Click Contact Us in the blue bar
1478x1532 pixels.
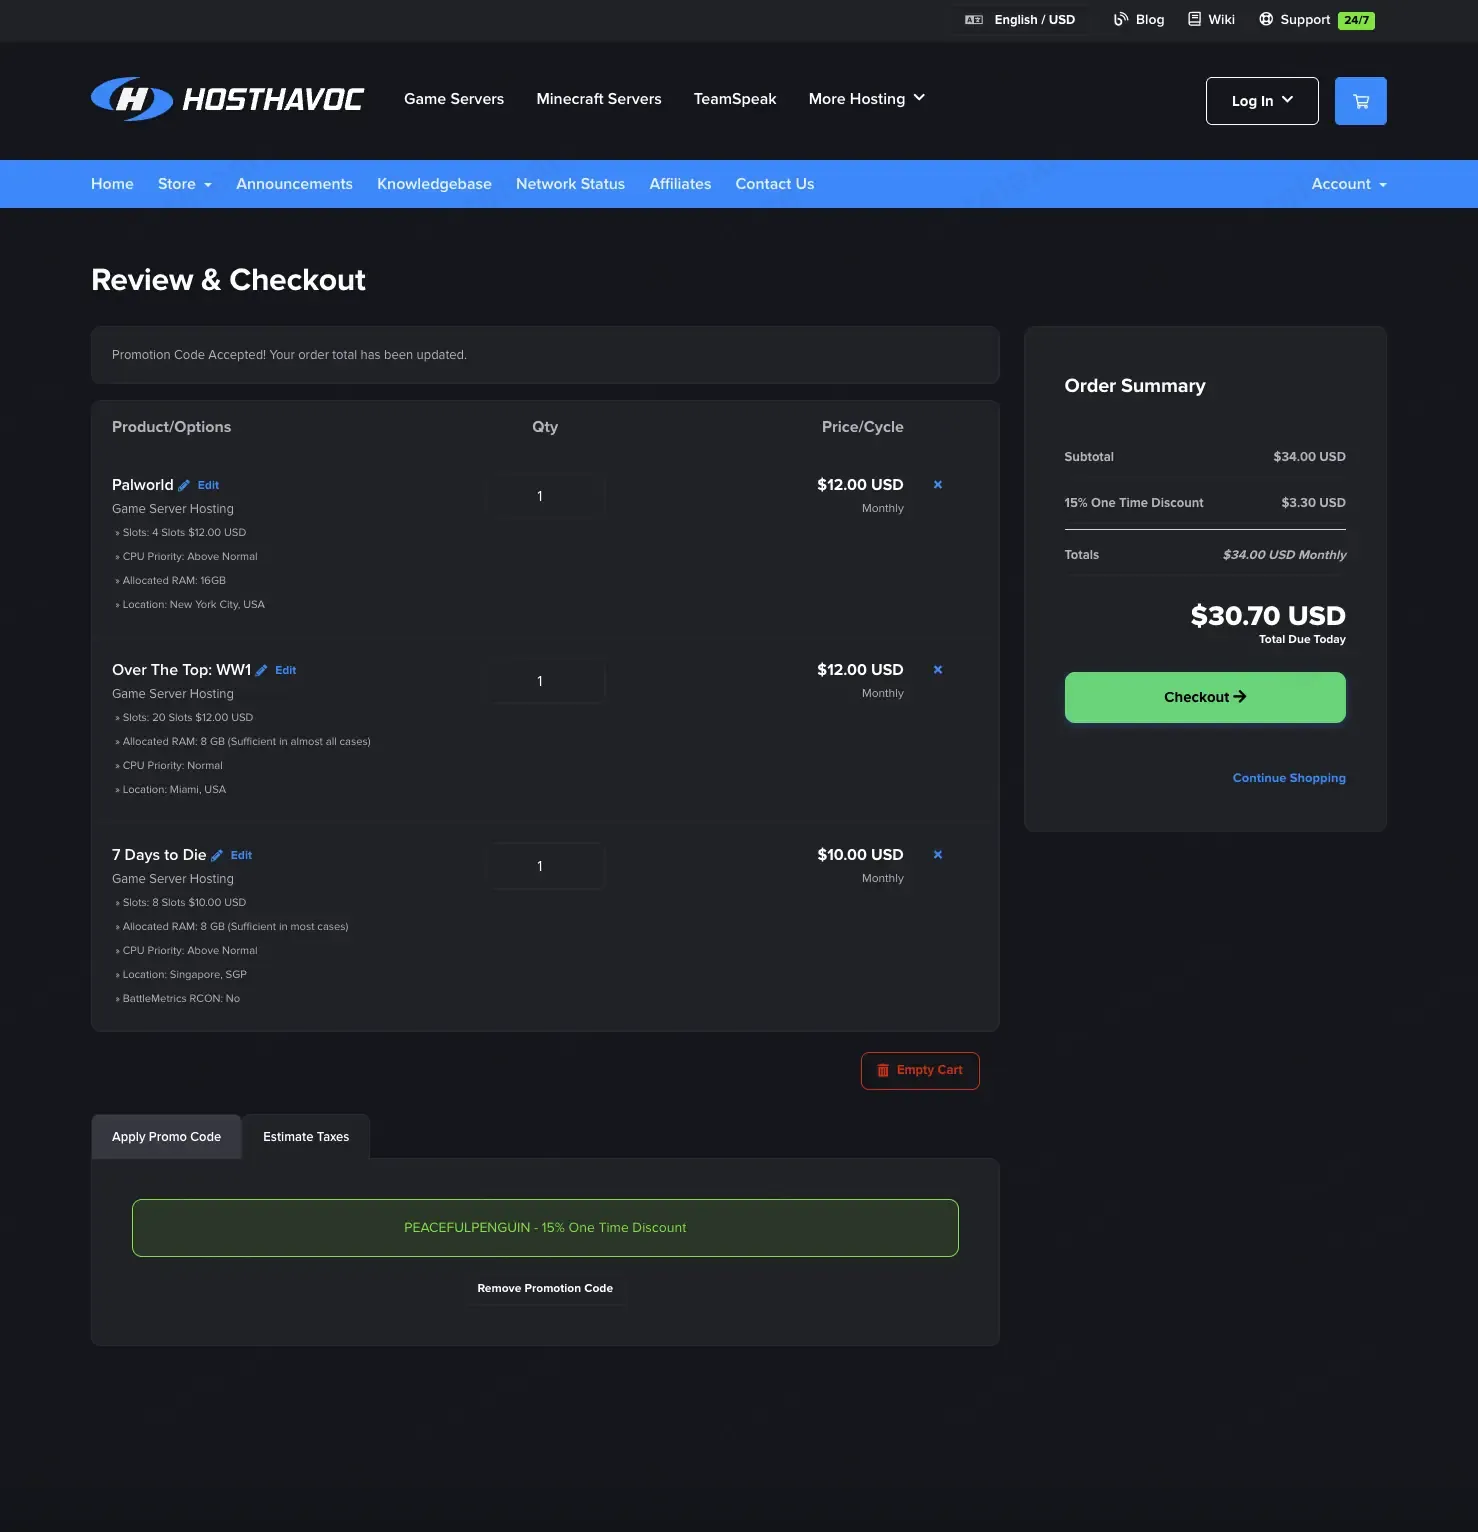click(x=775, y=184)
